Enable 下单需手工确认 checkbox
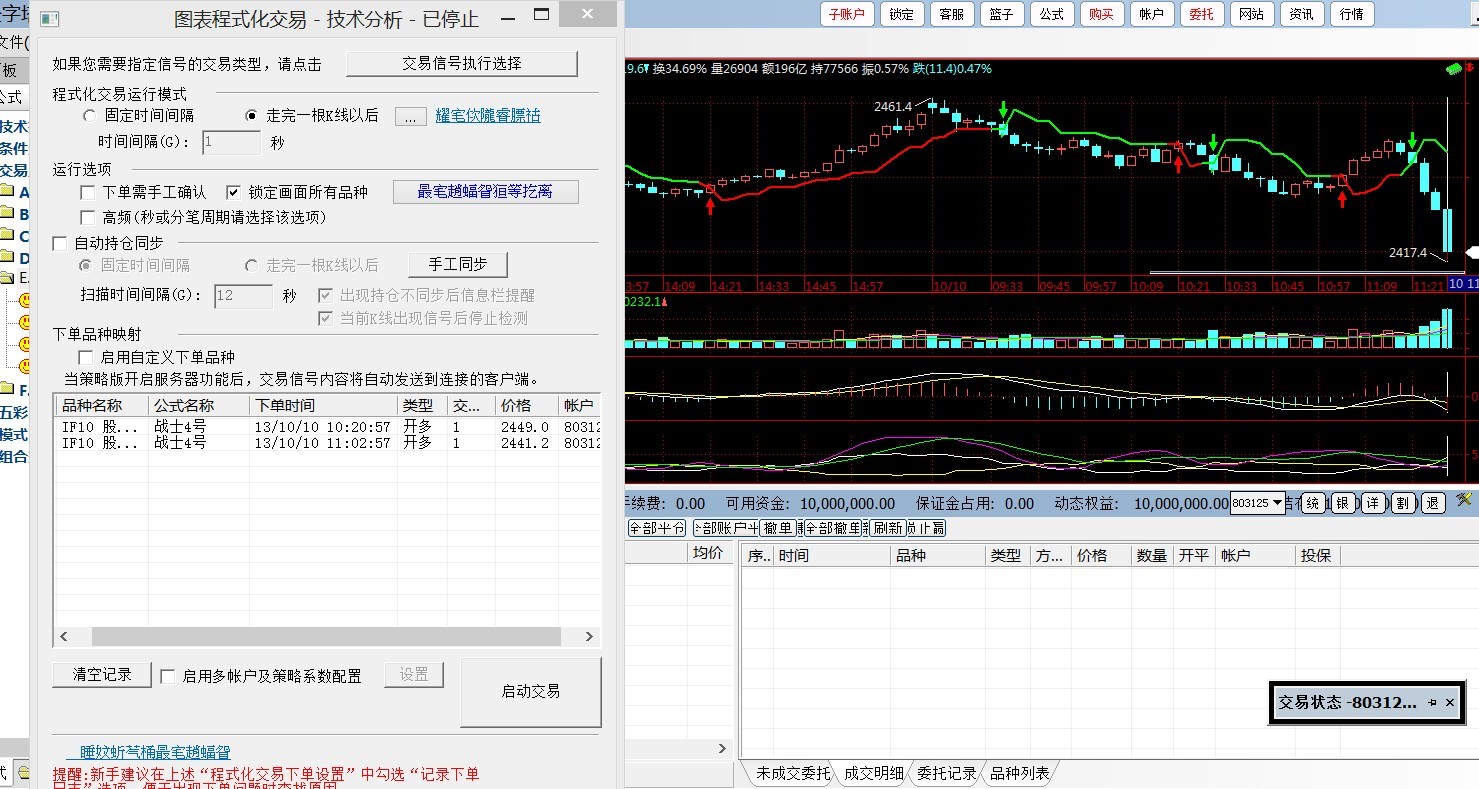Screen dimensions: 1479x789 click(87, 193)
